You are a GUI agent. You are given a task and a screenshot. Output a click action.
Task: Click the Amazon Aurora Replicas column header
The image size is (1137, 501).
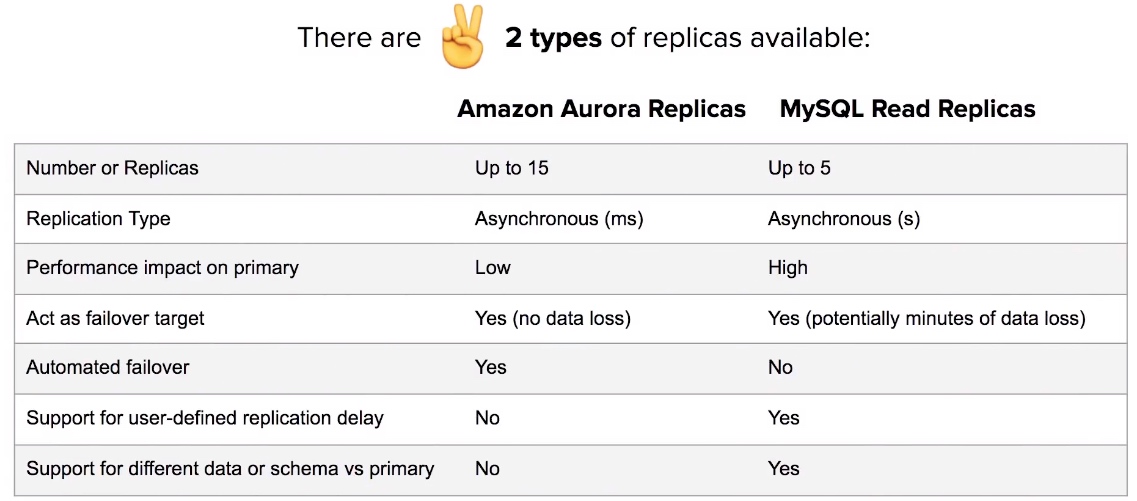point(601,109)
